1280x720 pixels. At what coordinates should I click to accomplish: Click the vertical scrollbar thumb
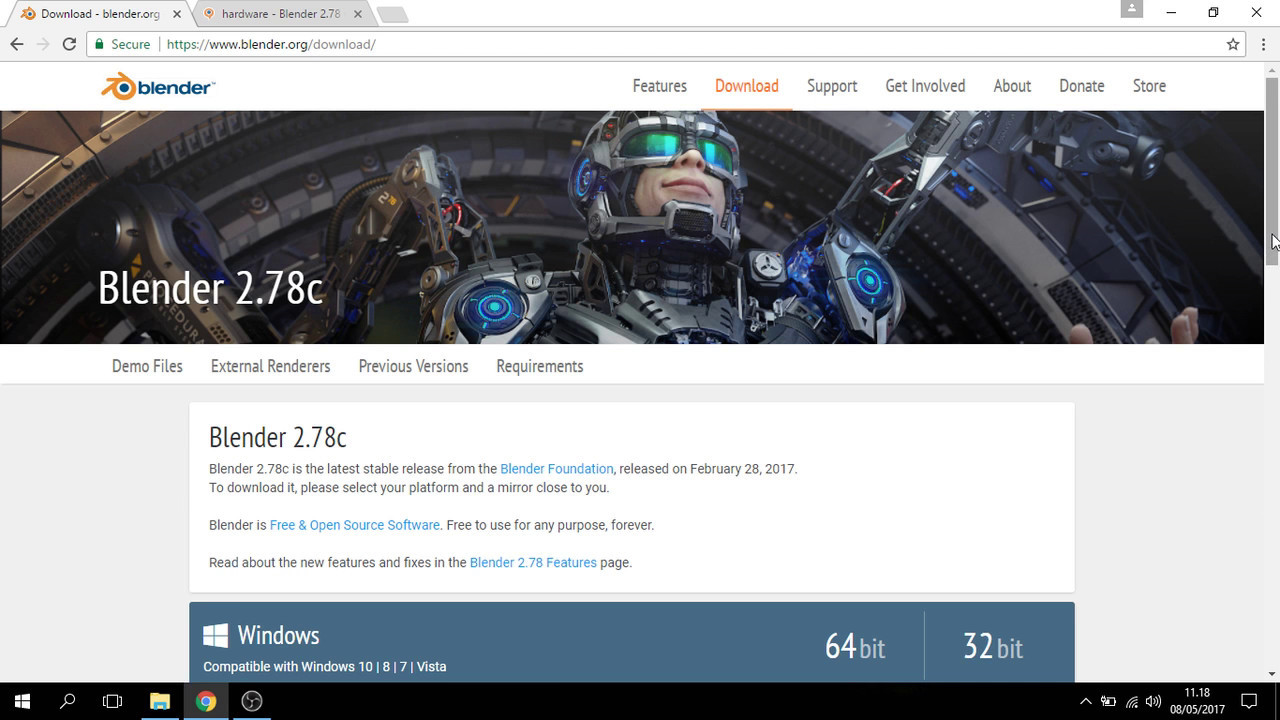1272,170
